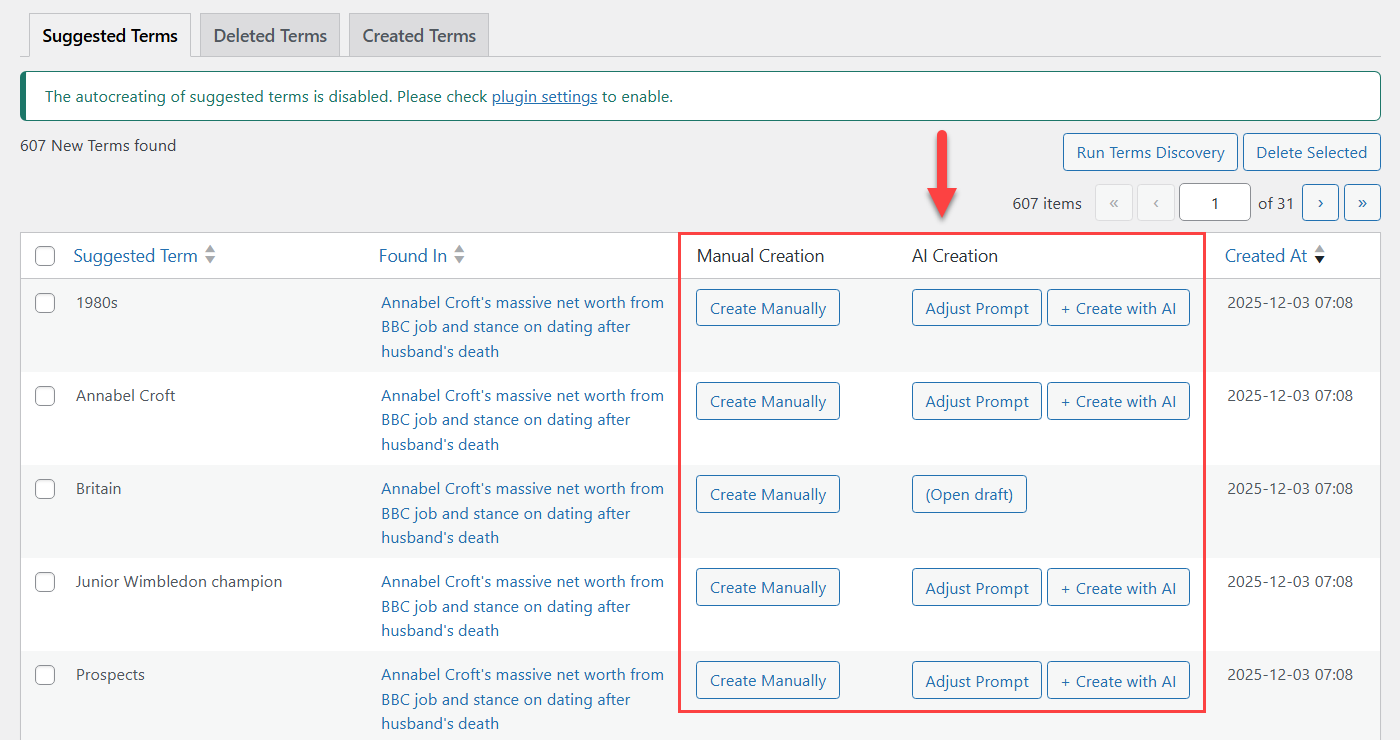Create the Annabel Croft term manually
This screenshot has height=740, width=1400.
767,400
